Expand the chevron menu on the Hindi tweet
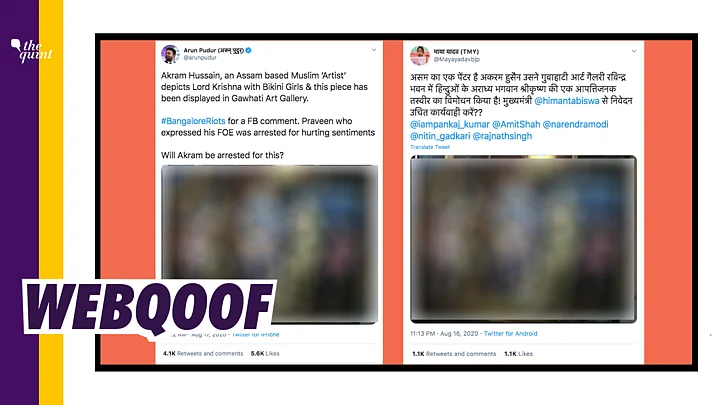This screenshot has width=720, height=405. click(634, 51)
